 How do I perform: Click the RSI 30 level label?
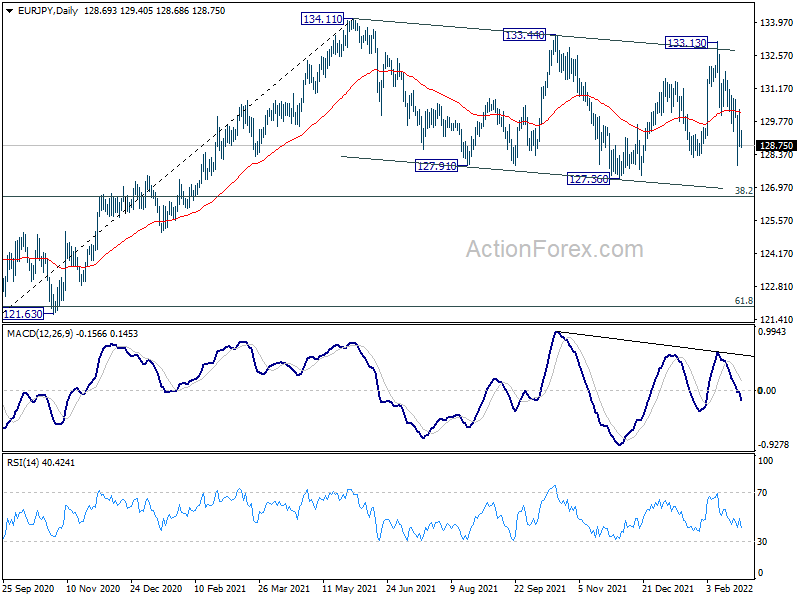point(762,542)
